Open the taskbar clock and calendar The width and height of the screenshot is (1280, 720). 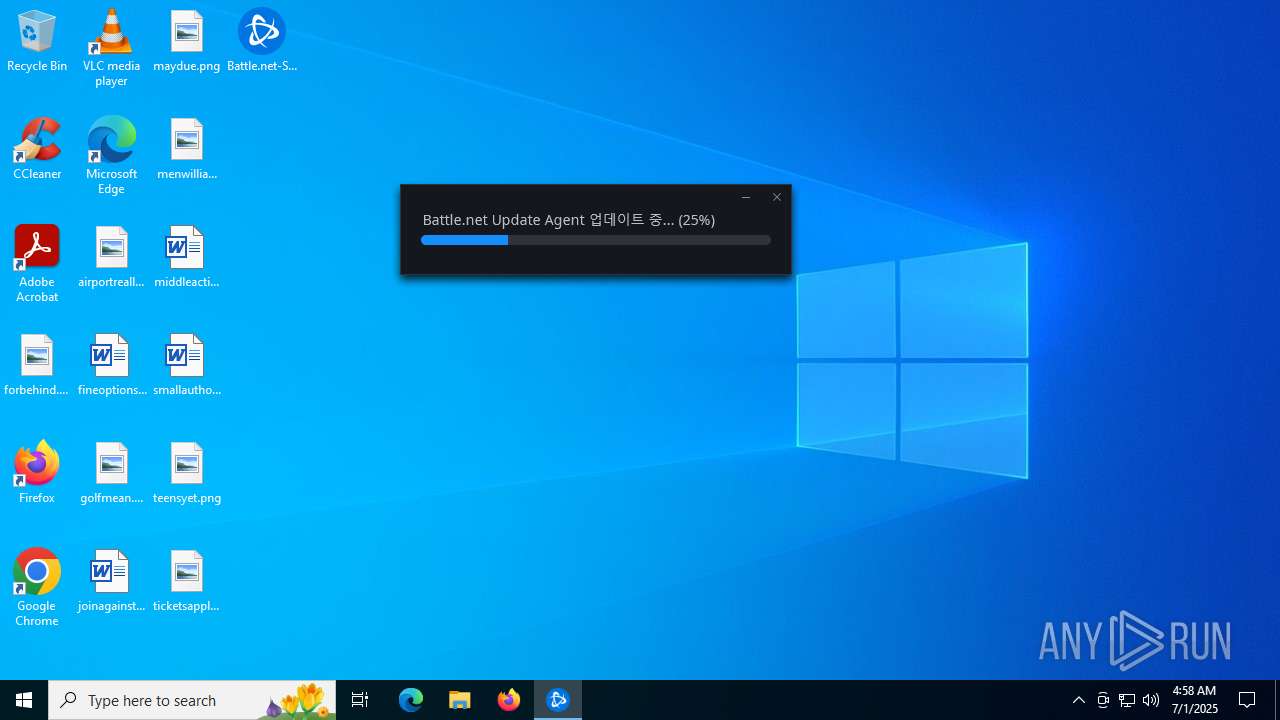[x=1195, y=700]
